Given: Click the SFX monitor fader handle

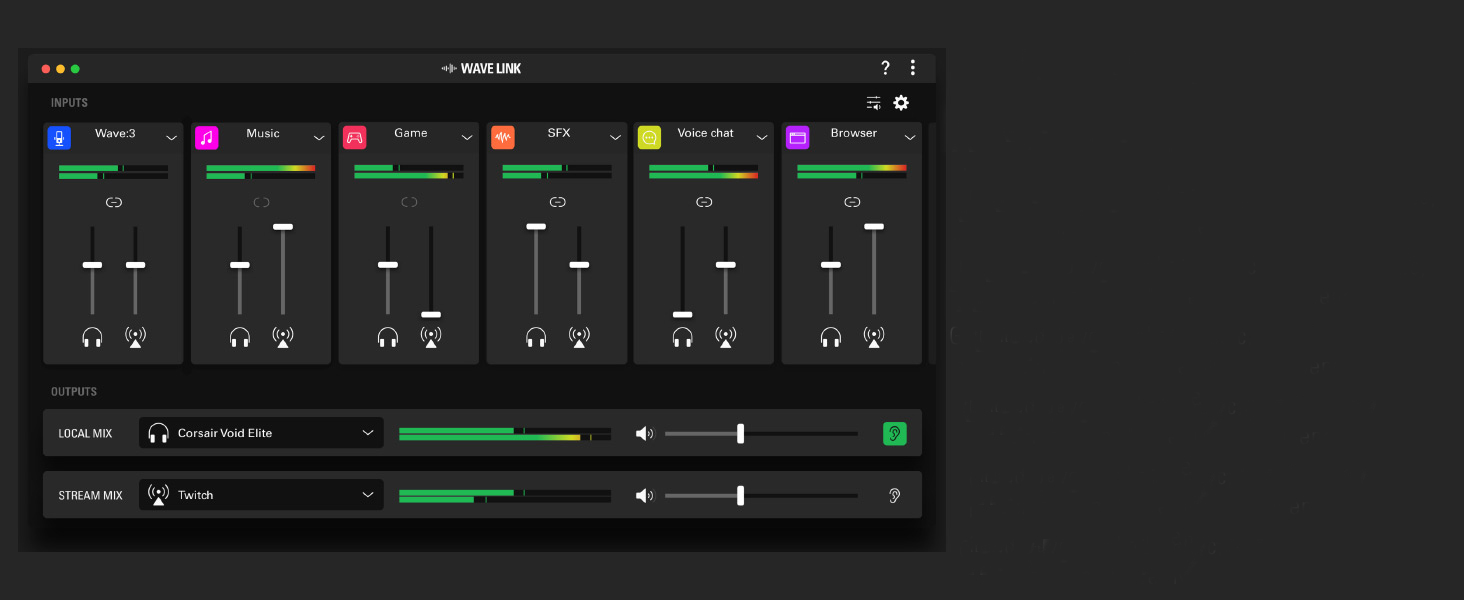Looking at the screenshot, I should [x=536, y=227].
